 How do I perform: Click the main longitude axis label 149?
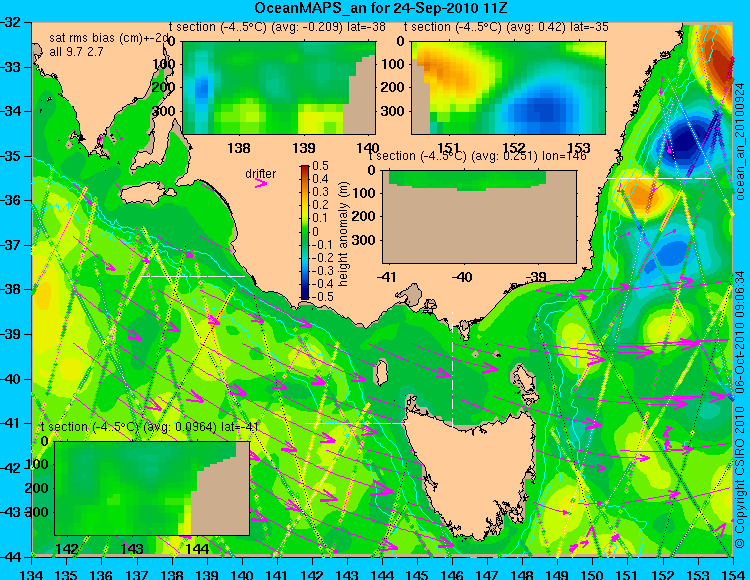(558, 574)
